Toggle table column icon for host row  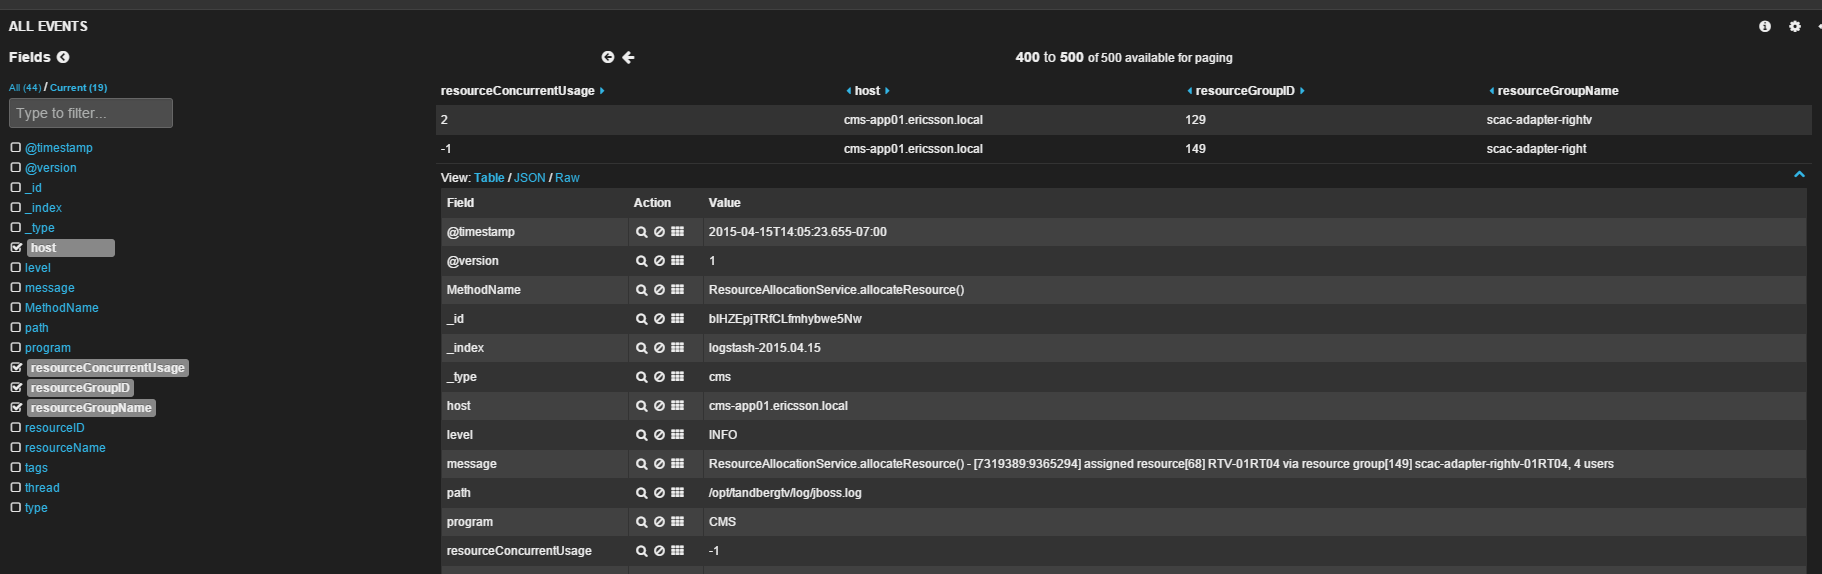pyautogui.click(x=677, y=406)
